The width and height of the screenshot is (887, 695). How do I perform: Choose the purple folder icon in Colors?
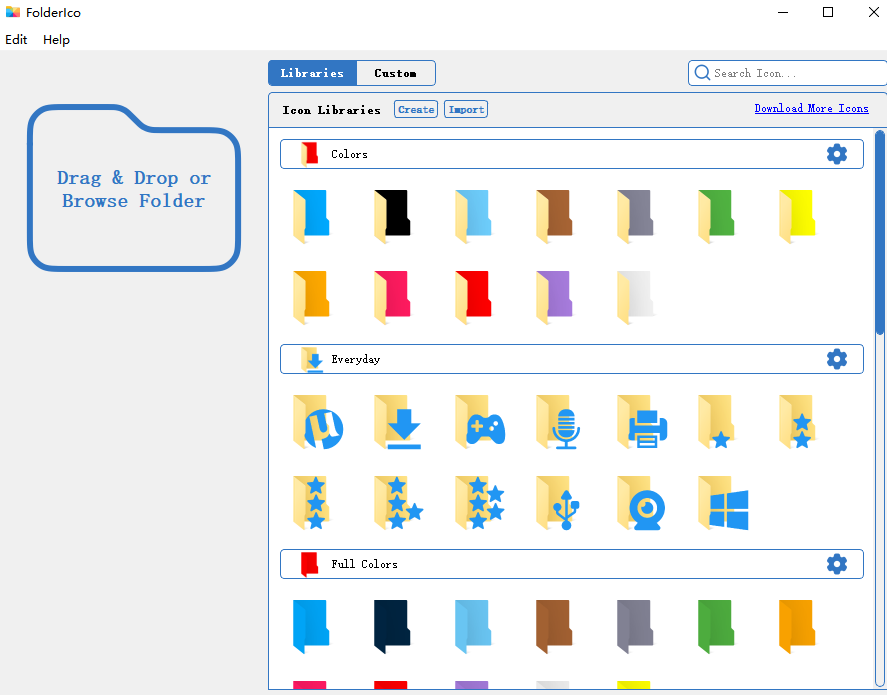click(554, 297)
